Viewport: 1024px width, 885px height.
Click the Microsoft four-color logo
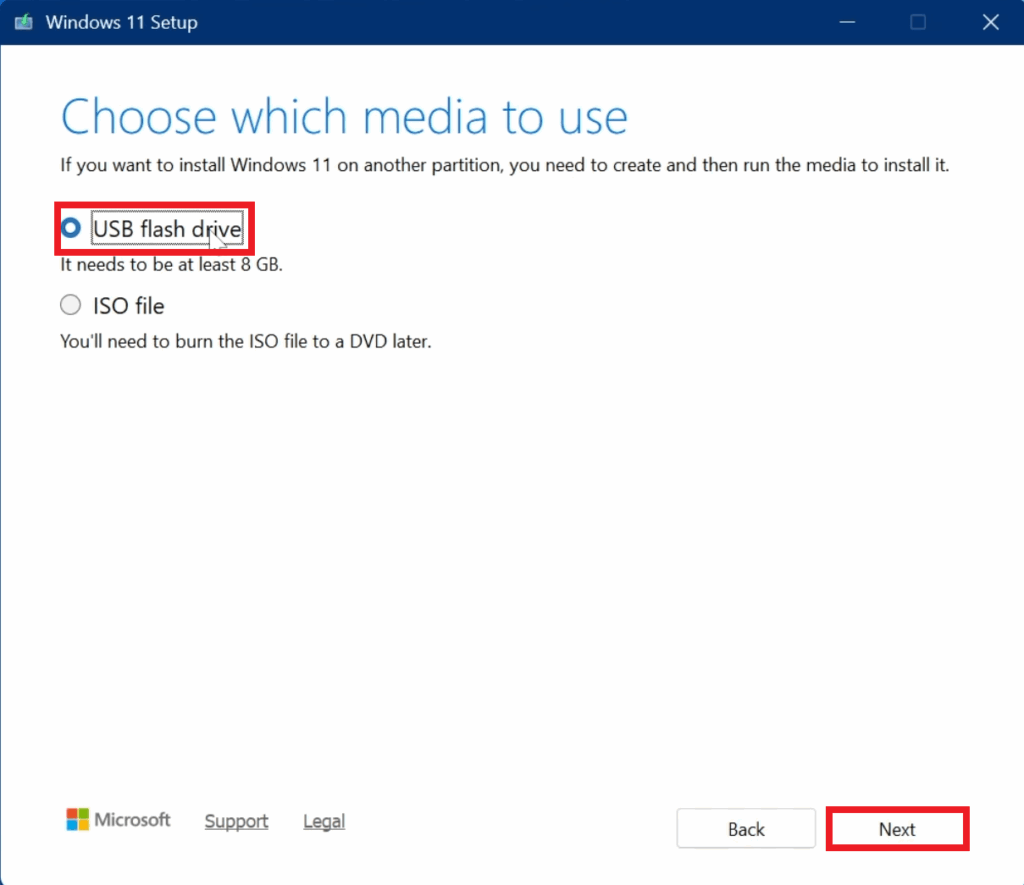77,820
